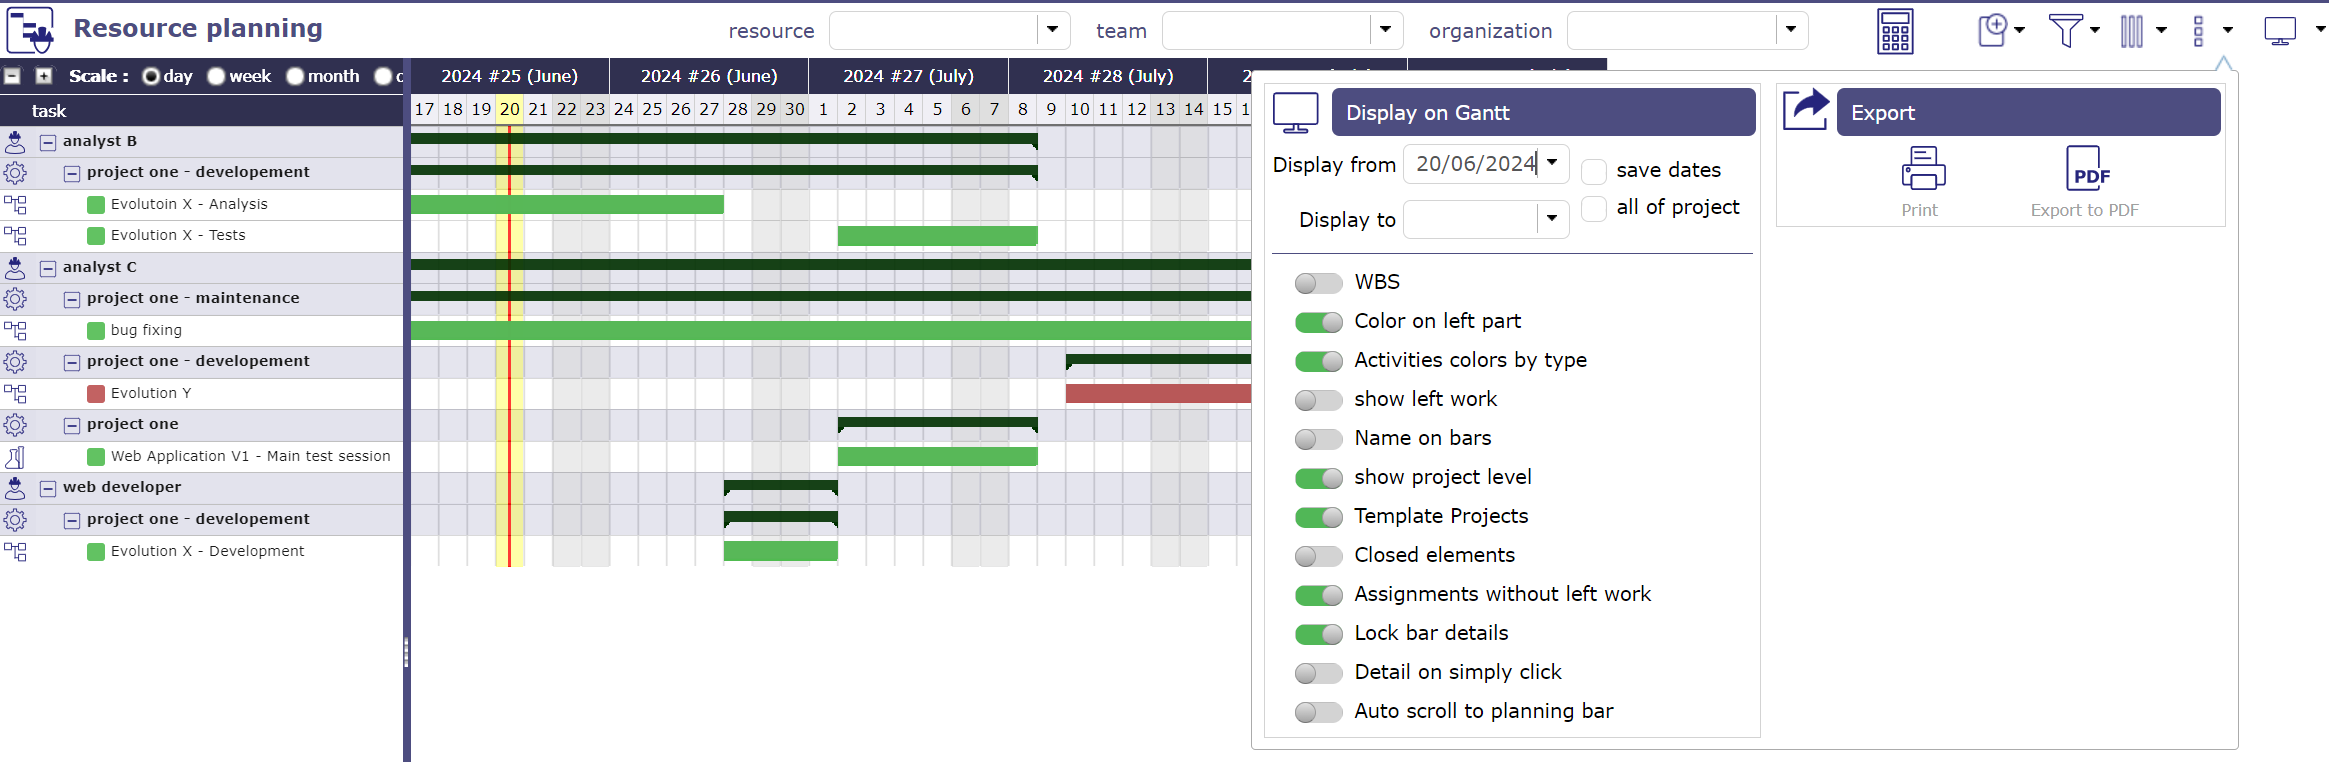Click the Export section header
This screenshot has width=2329, height=762.
click(x=2028, y=112)
